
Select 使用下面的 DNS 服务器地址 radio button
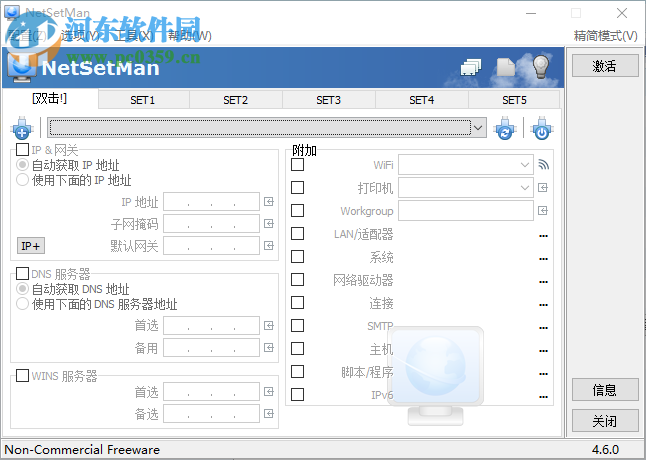coord(22,304)
